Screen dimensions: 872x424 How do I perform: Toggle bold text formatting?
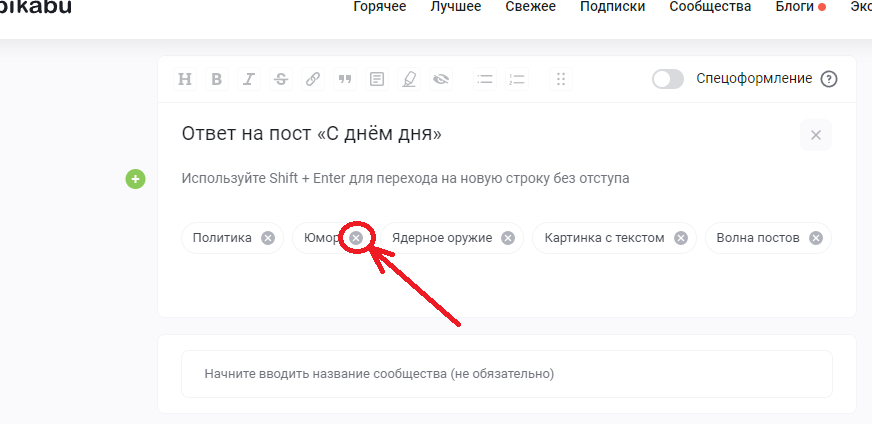tap(216, 80)
